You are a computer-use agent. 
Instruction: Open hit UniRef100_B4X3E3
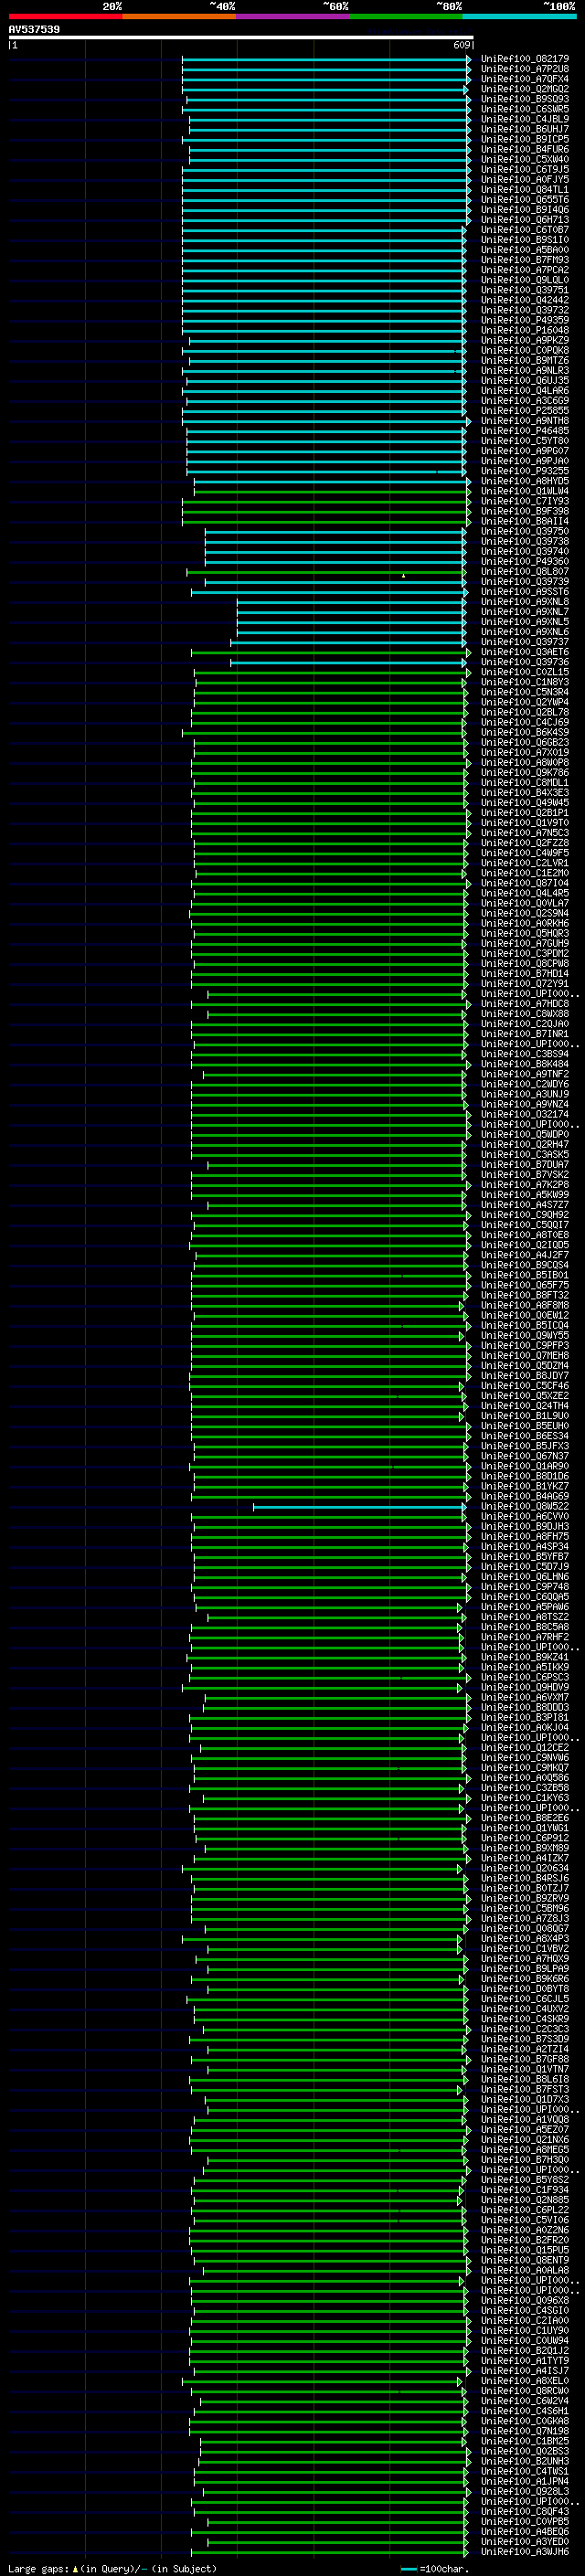click(525, 793)
